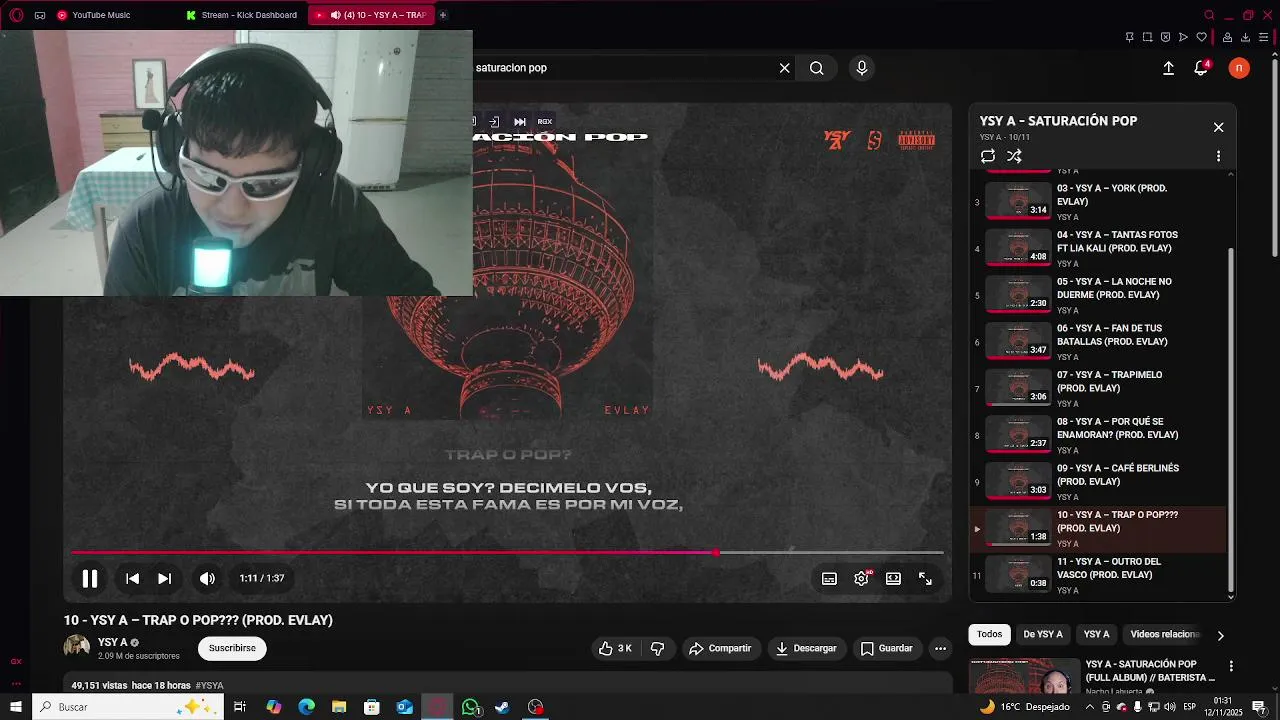Open the Opera snapshot tool icon
1280x720 pixels.
(x=1147, y=37)
